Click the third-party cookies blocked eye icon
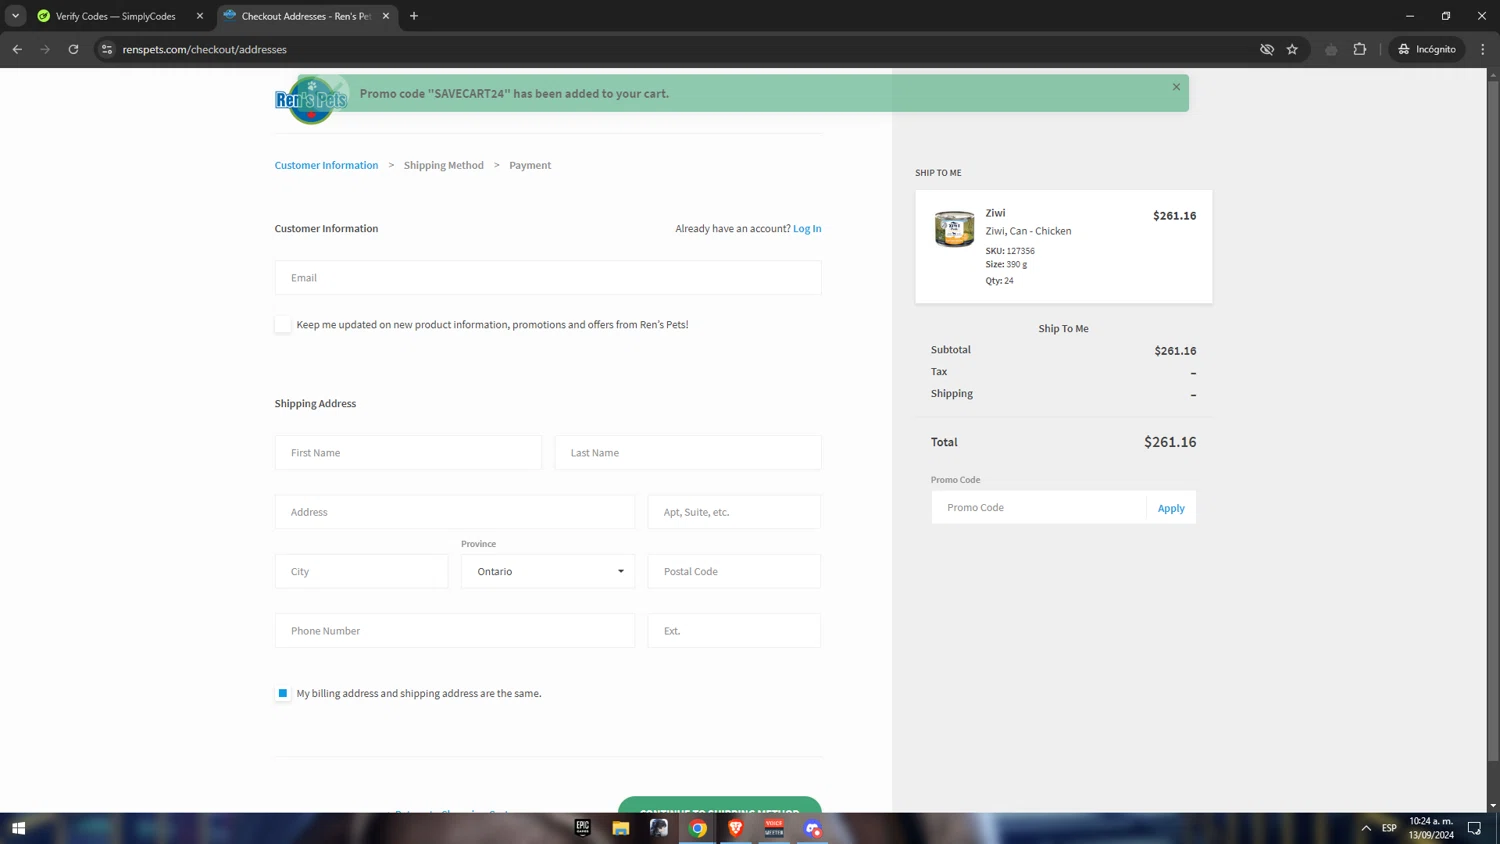 (x=1267, y=49)
